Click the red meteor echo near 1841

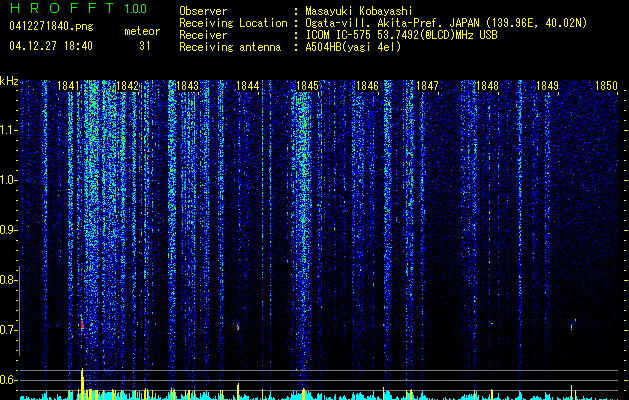82,324
